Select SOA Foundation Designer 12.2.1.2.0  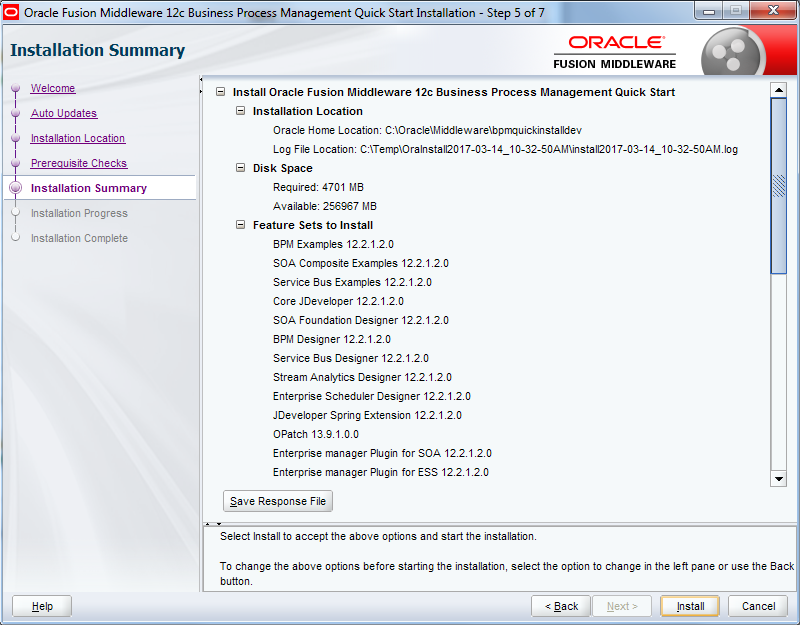pyautogui.click(x=361, y=320)
